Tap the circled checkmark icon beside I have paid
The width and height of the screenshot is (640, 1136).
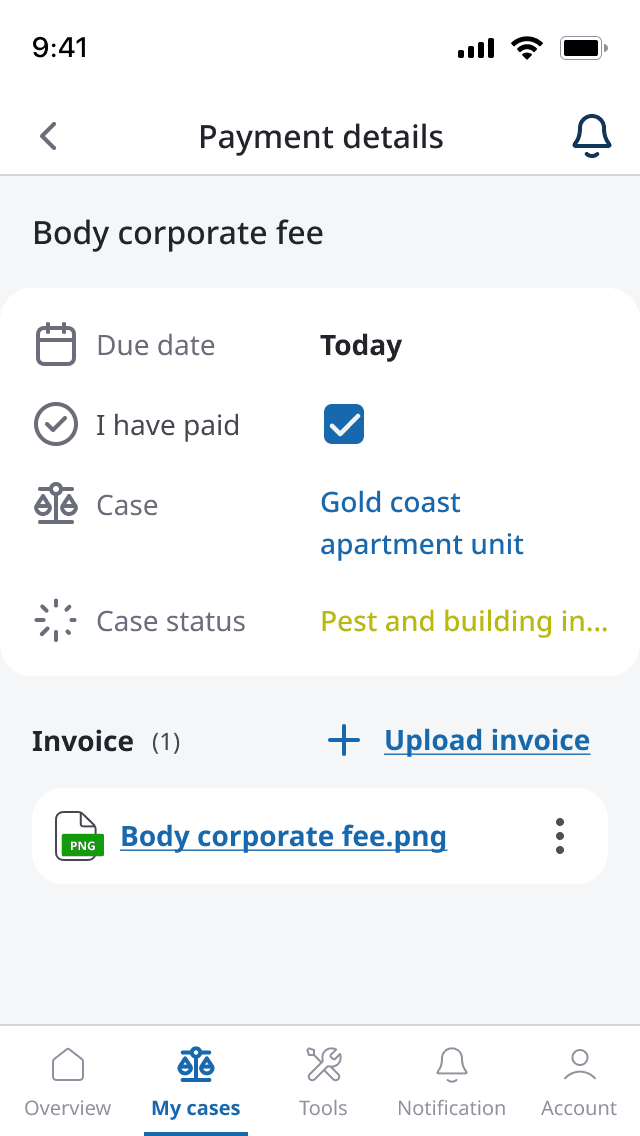(x=56, y=424)
